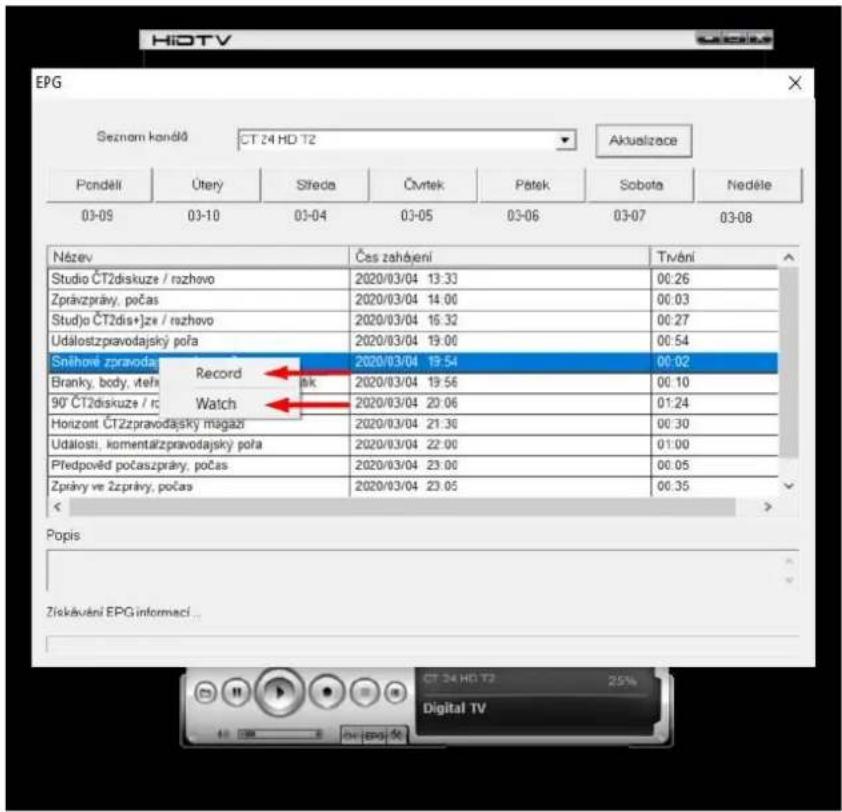The height and width of the screenshot is (812, 842).
Task: Mute audio via the speaker icon
Action: coord(224,734)
